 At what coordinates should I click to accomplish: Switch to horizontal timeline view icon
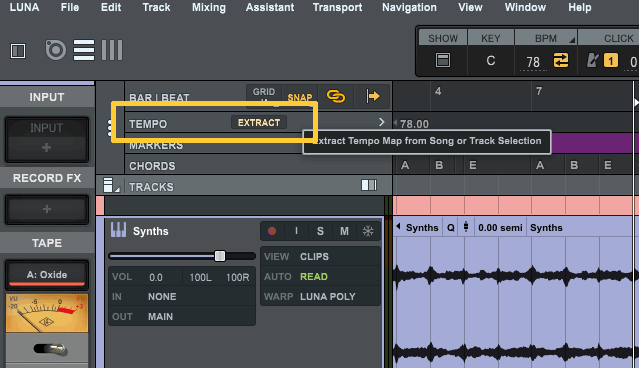[x=84, y=50]
